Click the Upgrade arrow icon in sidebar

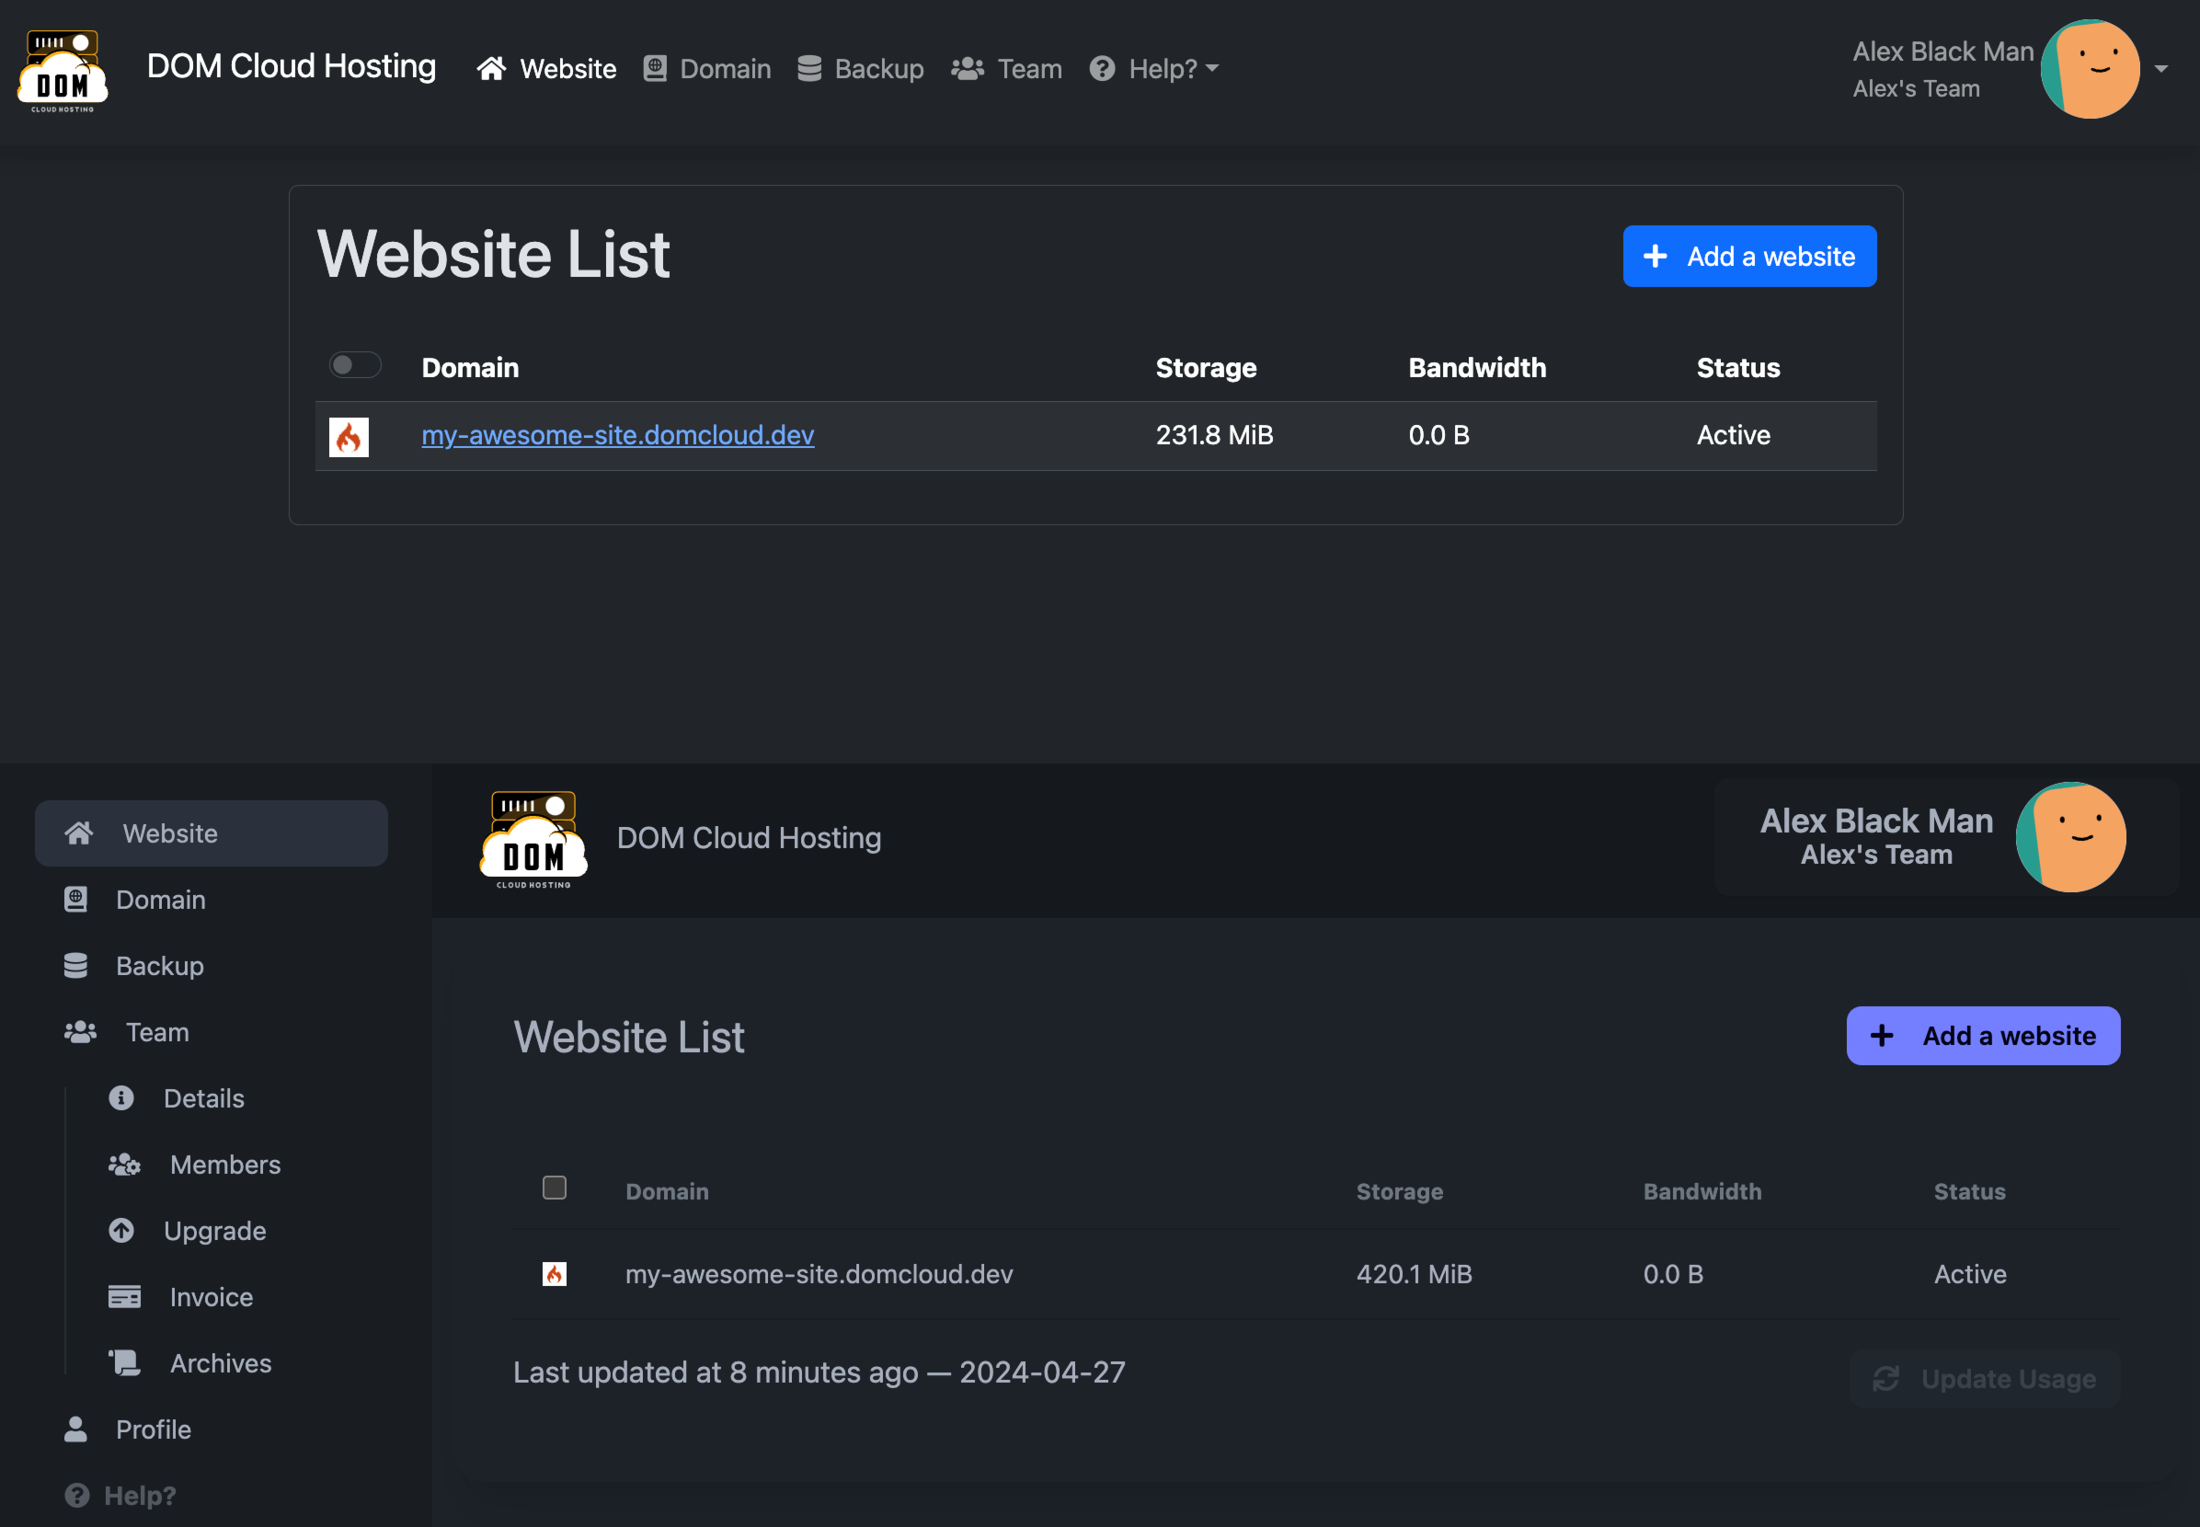(122, 1231)
